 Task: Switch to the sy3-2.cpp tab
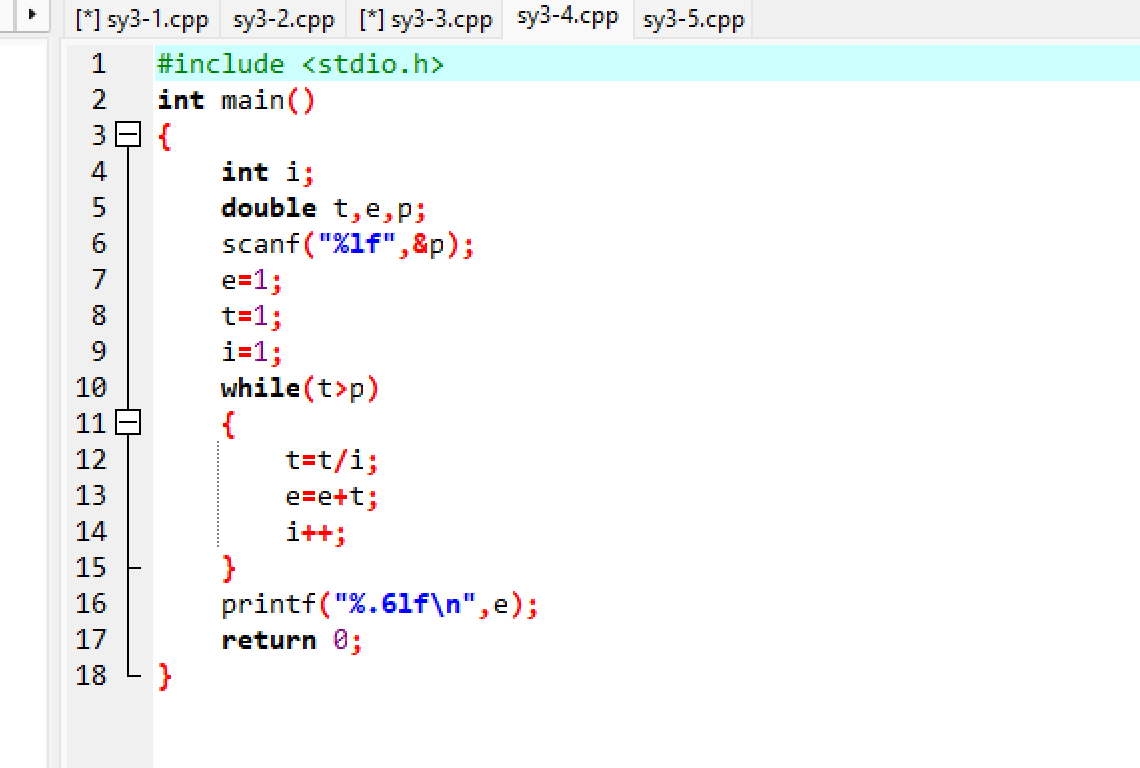click(x=284, y=20)
